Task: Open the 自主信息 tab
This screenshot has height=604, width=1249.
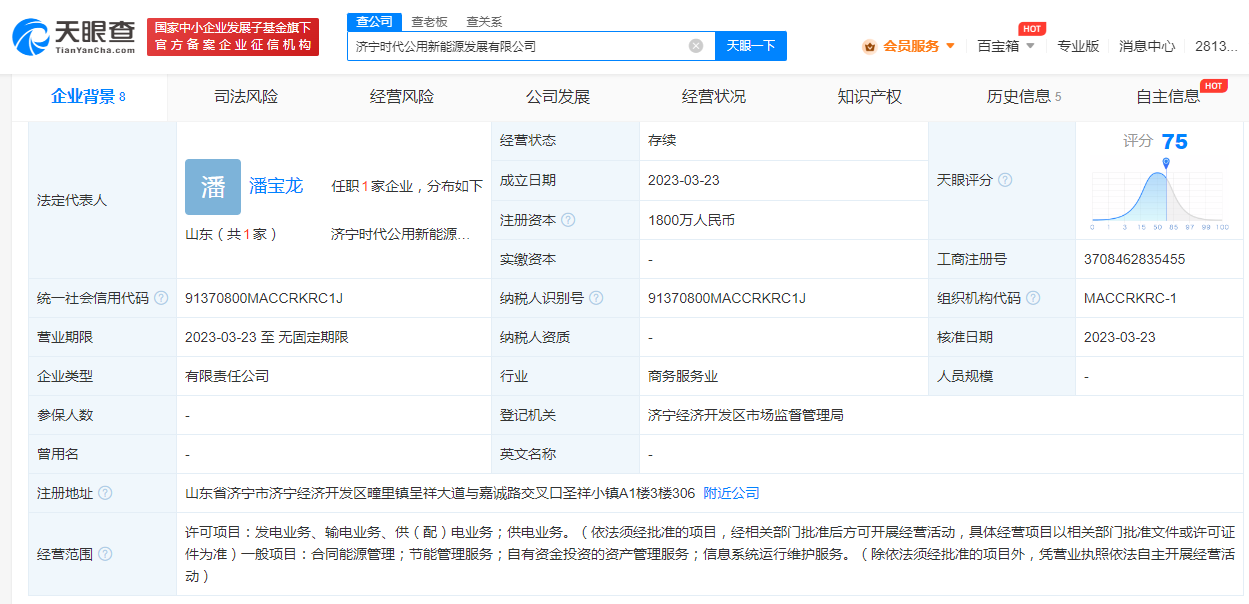Action: 1168,97
